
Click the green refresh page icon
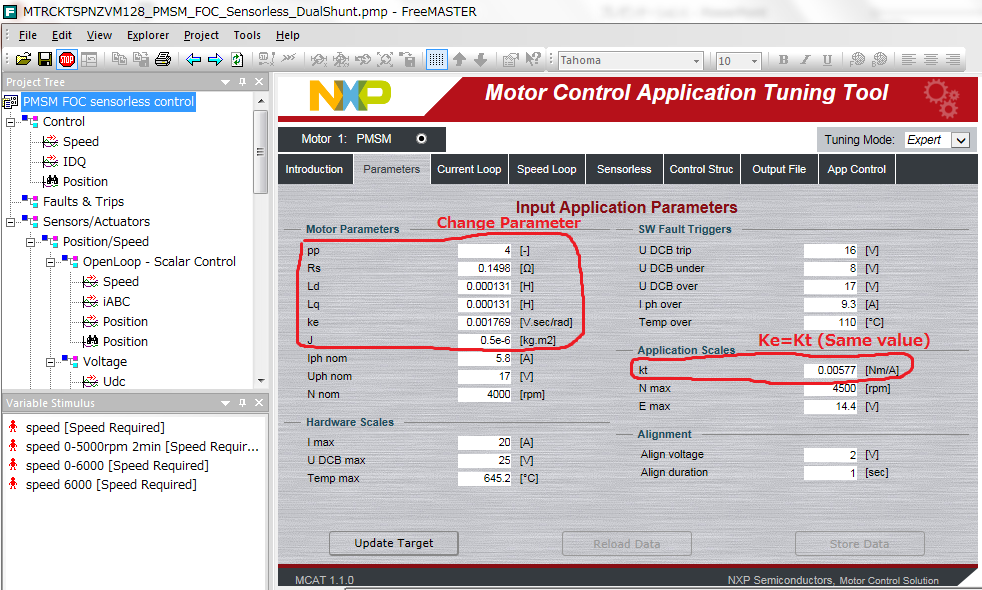coord(237,60)
